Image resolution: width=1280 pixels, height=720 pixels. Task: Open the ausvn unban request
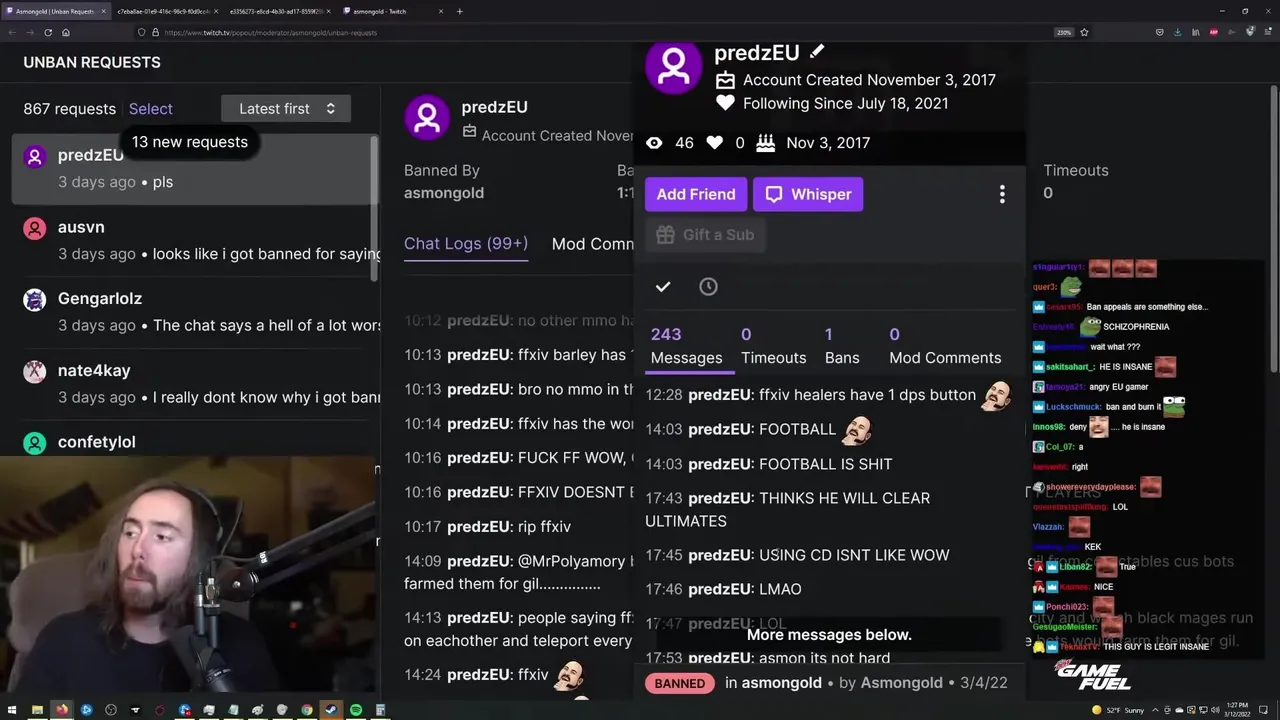(196, 240)
